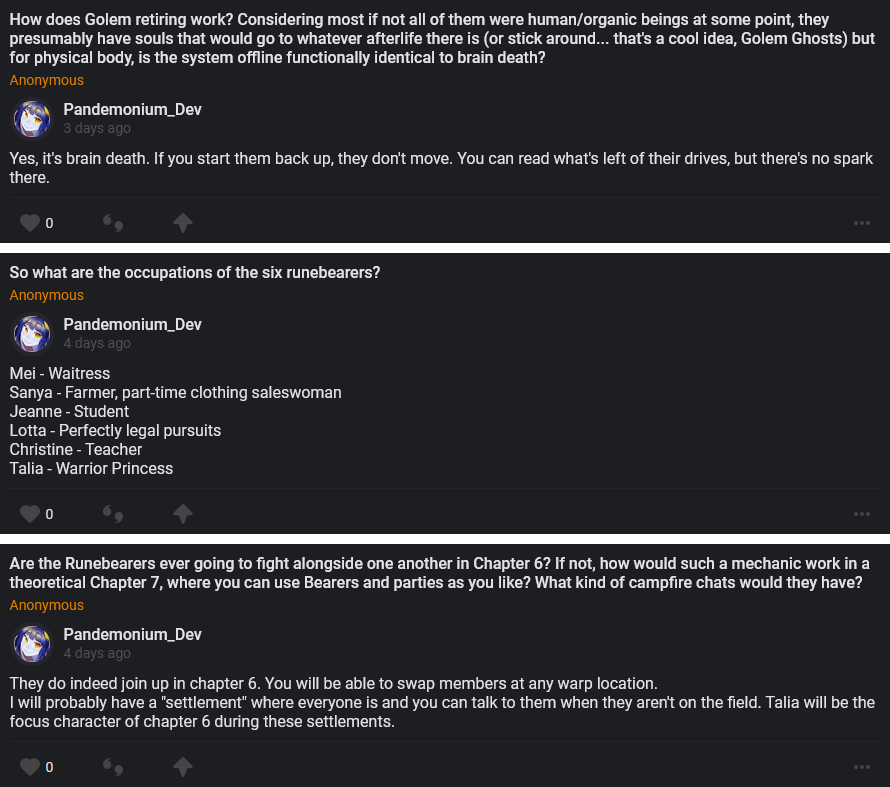Share the runebearers occupations answer using arrow icon
Viewport: 890px width, 787px height.
[183, 514]
